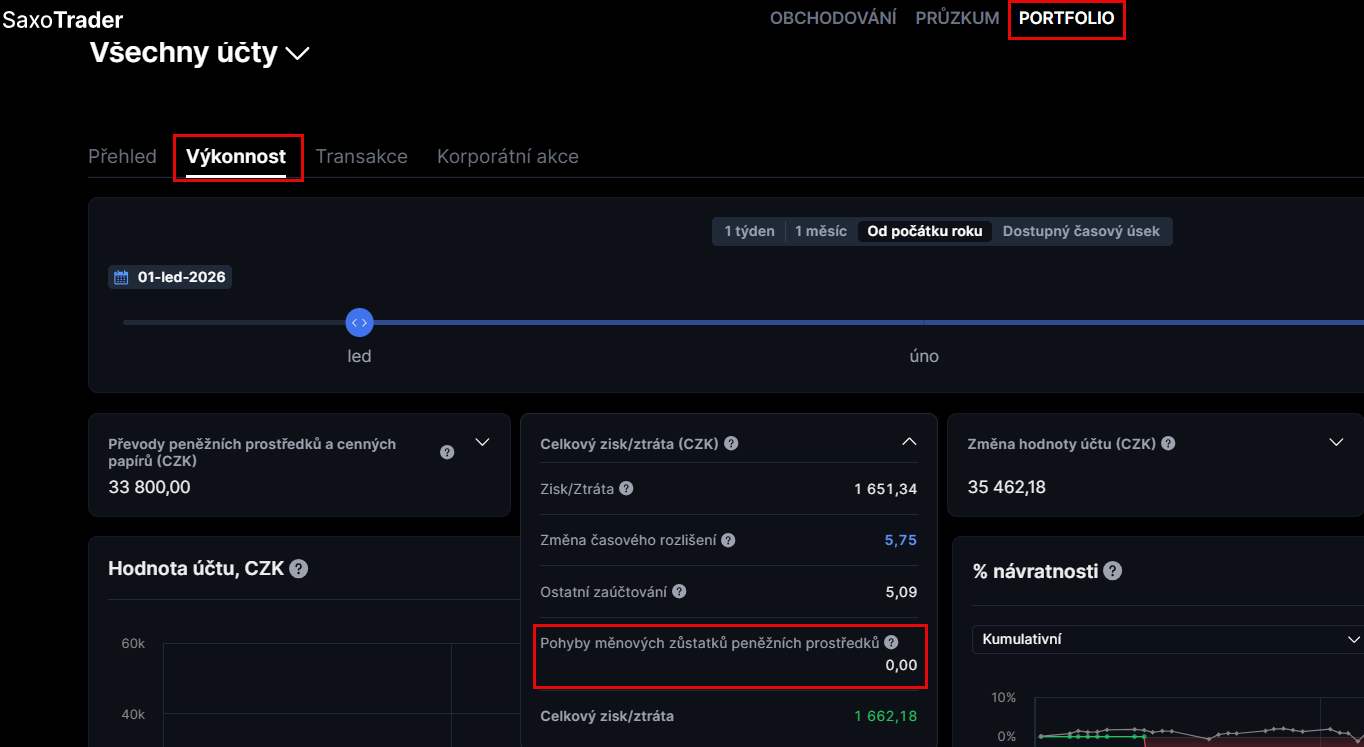Screen dimensions: 1364x747
Task: Open the calendar icon for 01-led-2026
Action: click(122, 277)
